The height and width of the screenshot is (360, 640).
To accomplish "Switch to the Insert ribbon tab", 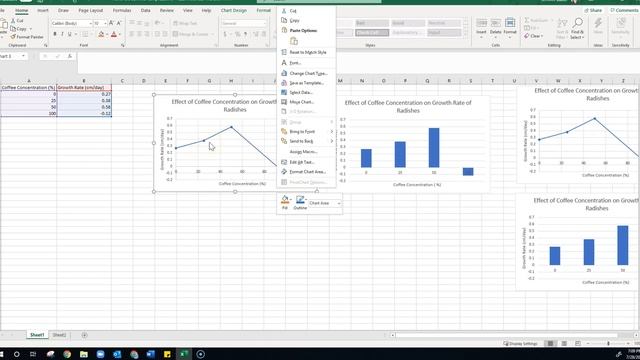I will coord(42,10).
